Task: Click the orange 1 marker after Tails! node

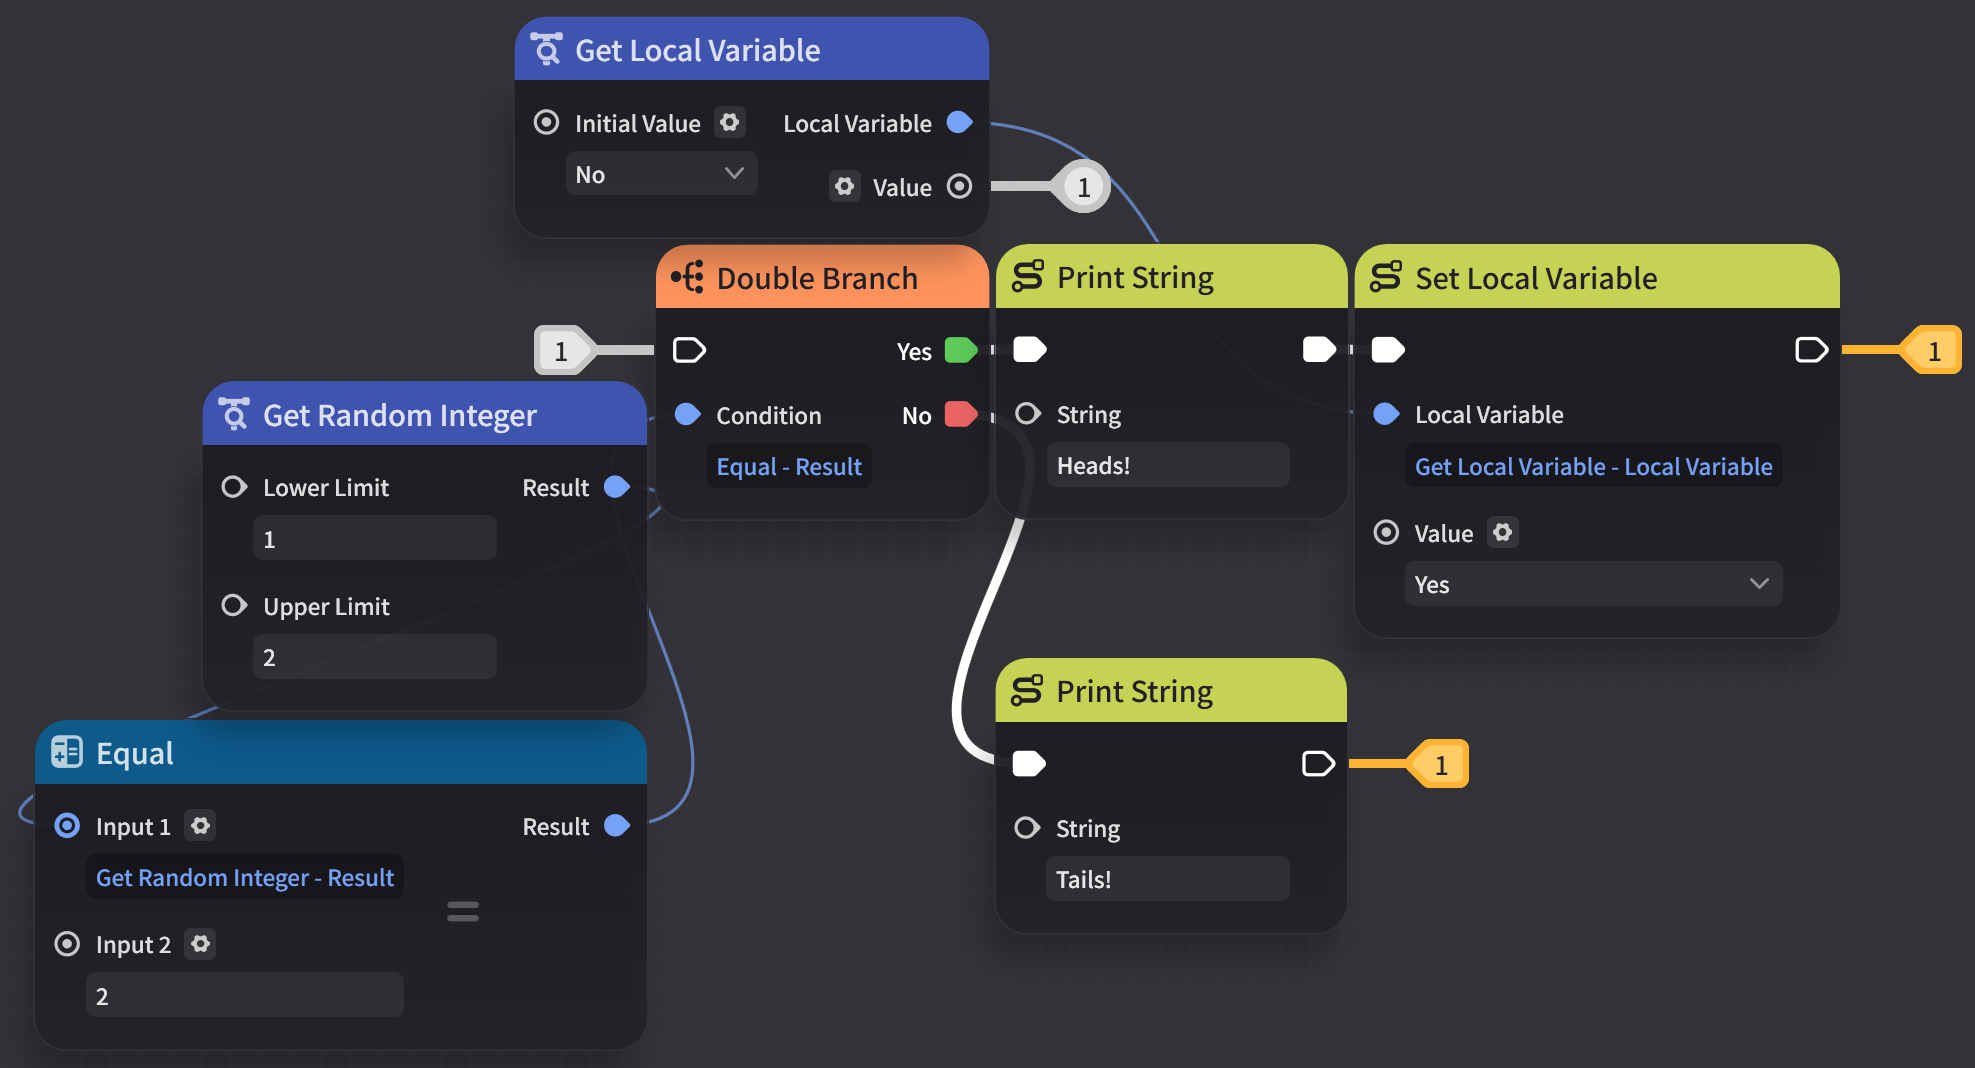Action: tap(1439, 764)
